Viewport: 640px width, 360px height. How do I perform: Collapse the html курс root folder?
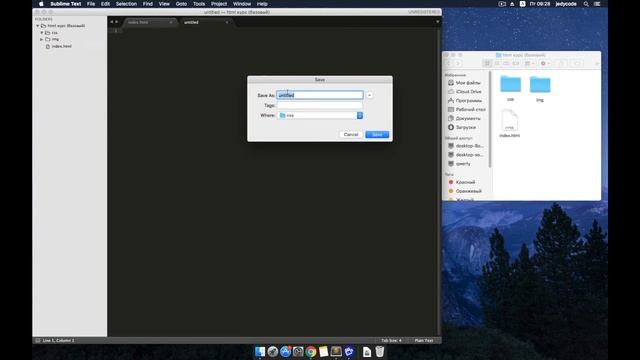click(x=38, y=26)
